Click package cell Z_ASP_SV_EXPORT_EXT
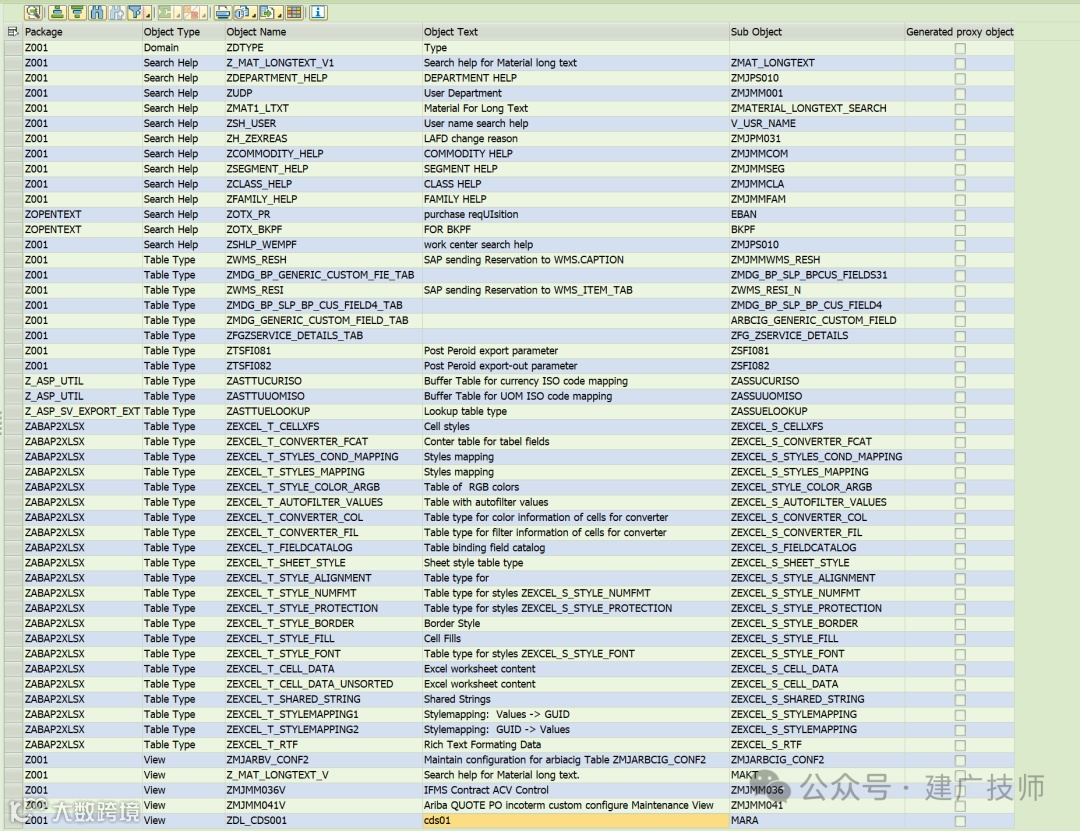Screen dimensions: 1080x831 (82, 411)
